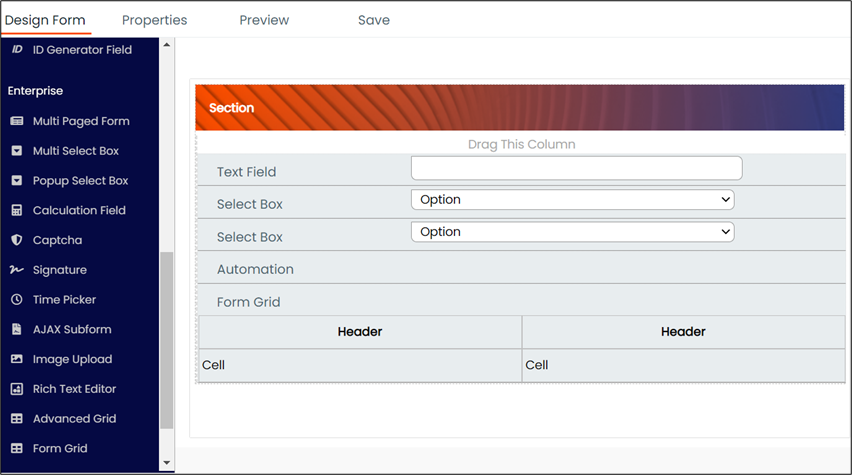
Task: Click the palette scrollbar thumb
Action: point(167,340)
